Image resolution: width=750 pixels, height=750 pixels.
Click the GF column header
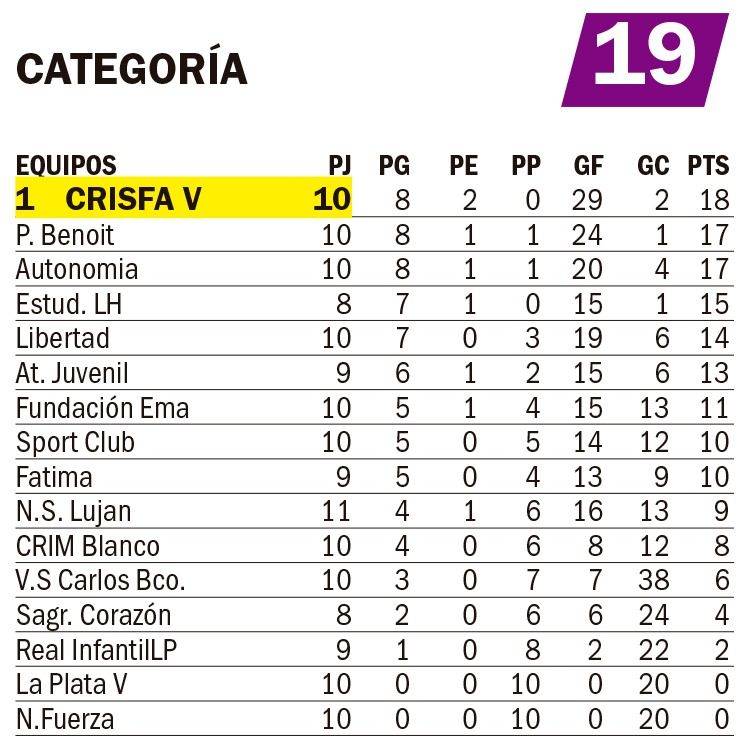(x=588, y=165)
